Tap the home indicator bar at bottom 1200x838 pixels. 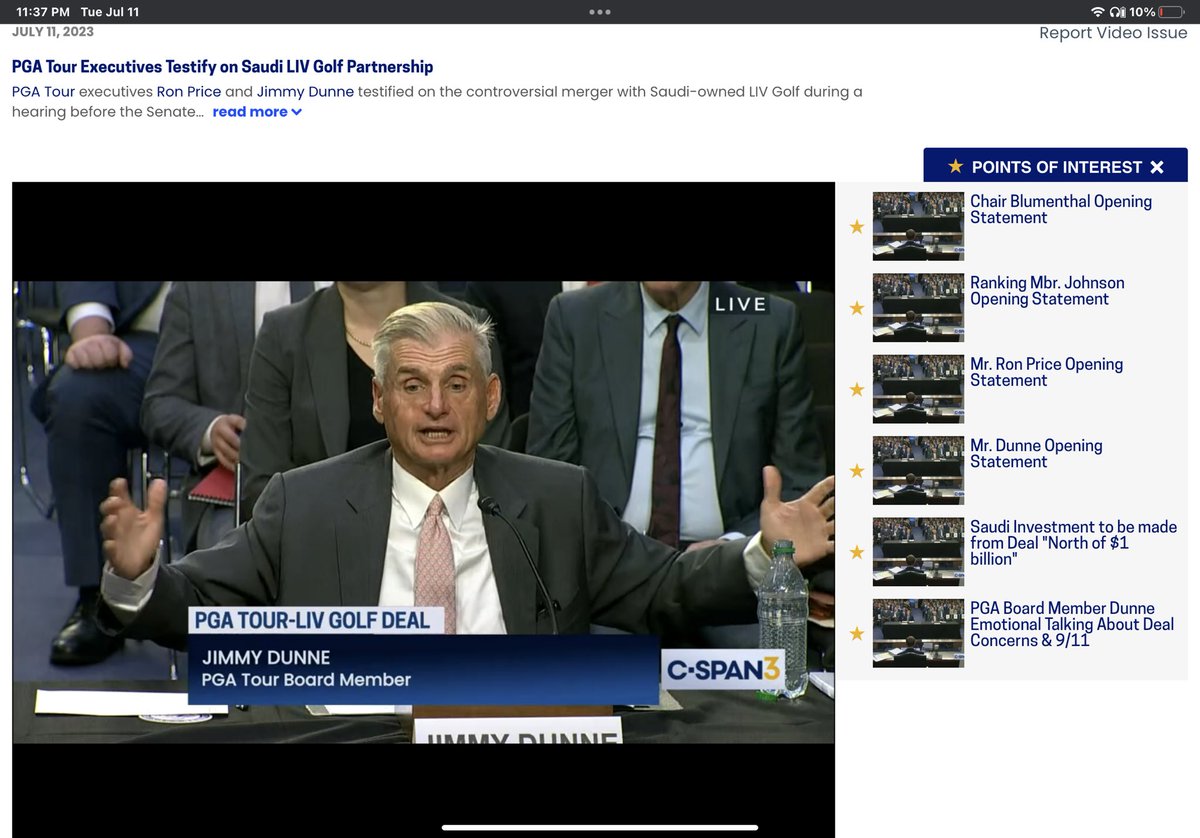pos(600,827)
